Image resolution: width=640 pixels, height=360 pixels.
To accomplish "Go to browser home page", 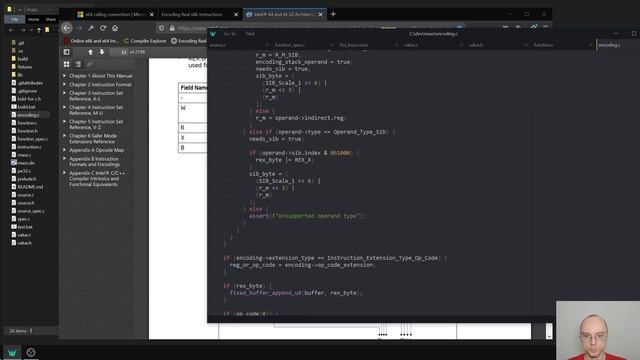I will click(115, 28).
